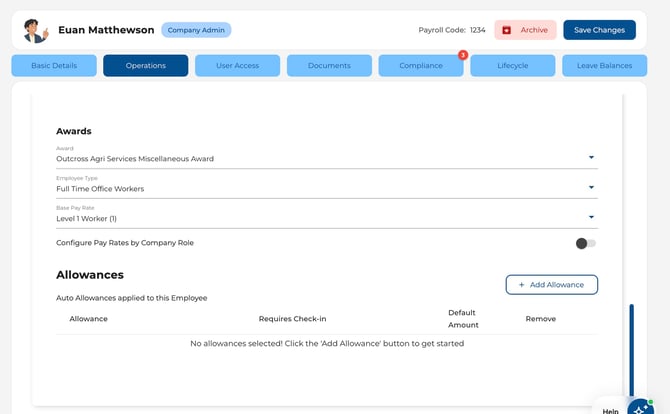Open the Outcross Agri Services Miscellaneous Award field

point(327,156)
